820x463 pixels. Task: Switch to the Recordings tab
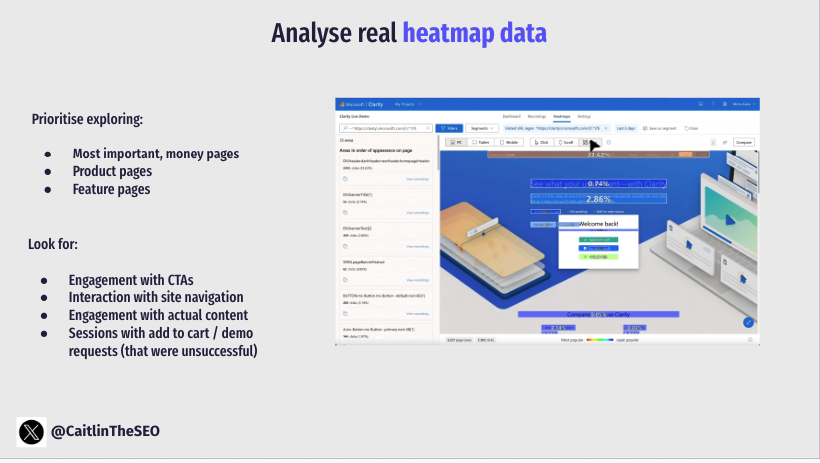(537, 117)
